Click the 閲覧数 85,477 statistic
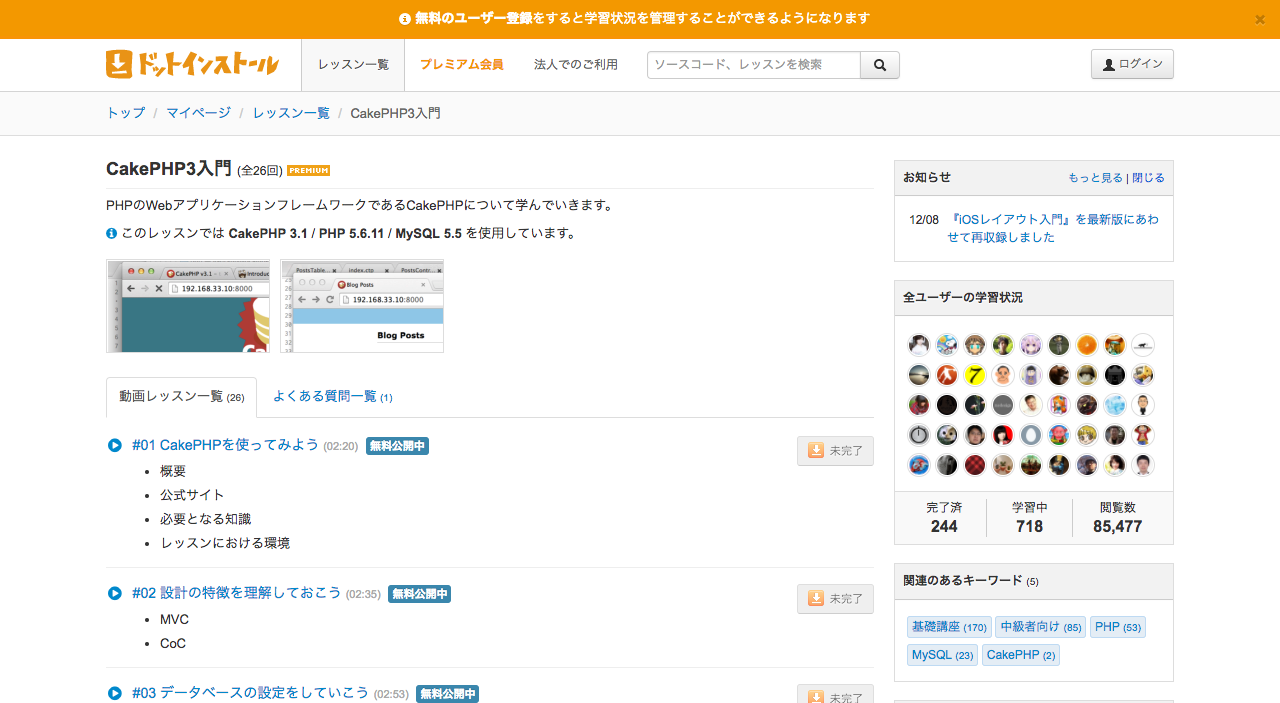 (x=1118, y=518)
